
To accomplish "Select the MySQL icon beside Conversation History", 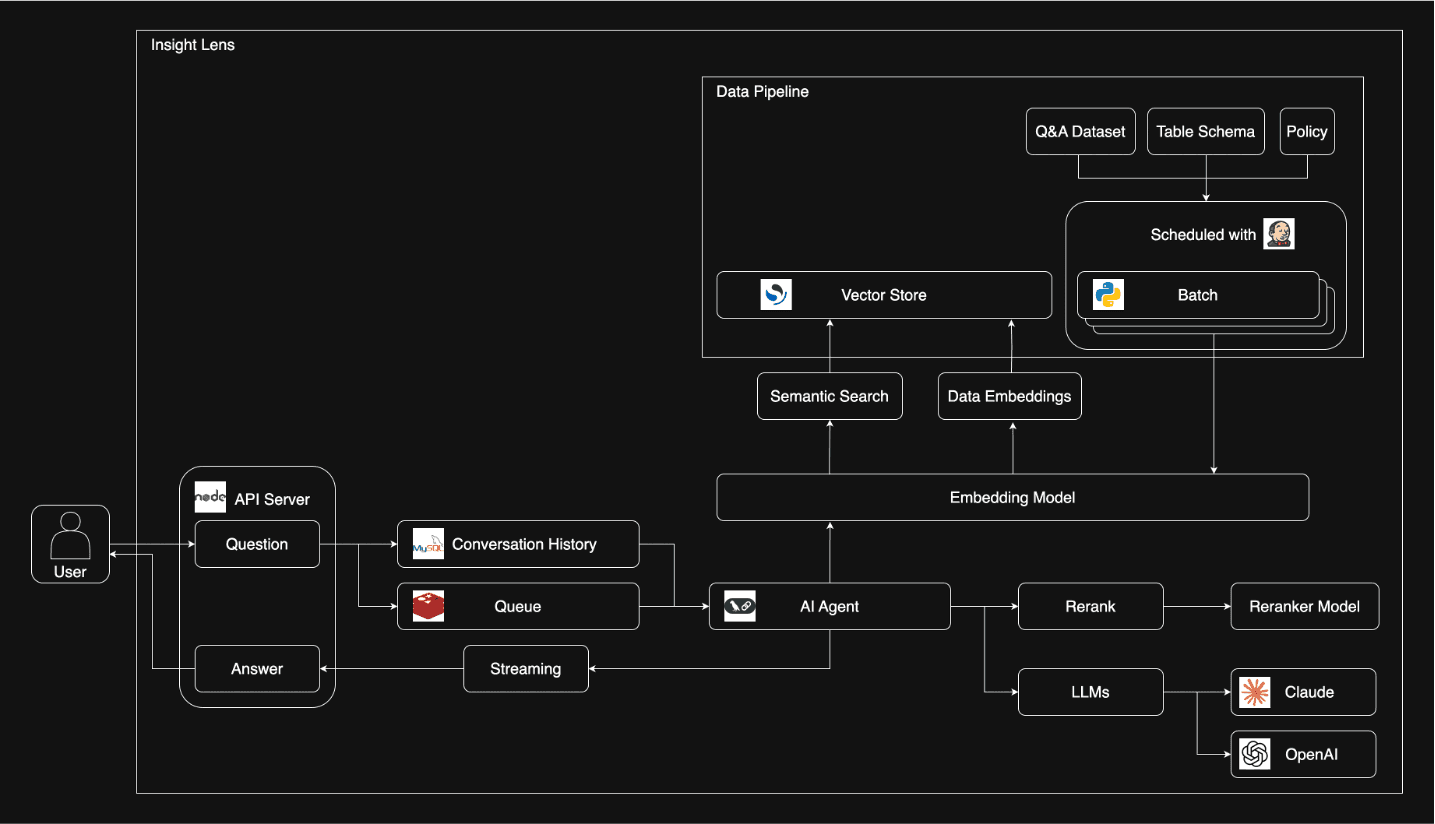I will tap(428, 544).
